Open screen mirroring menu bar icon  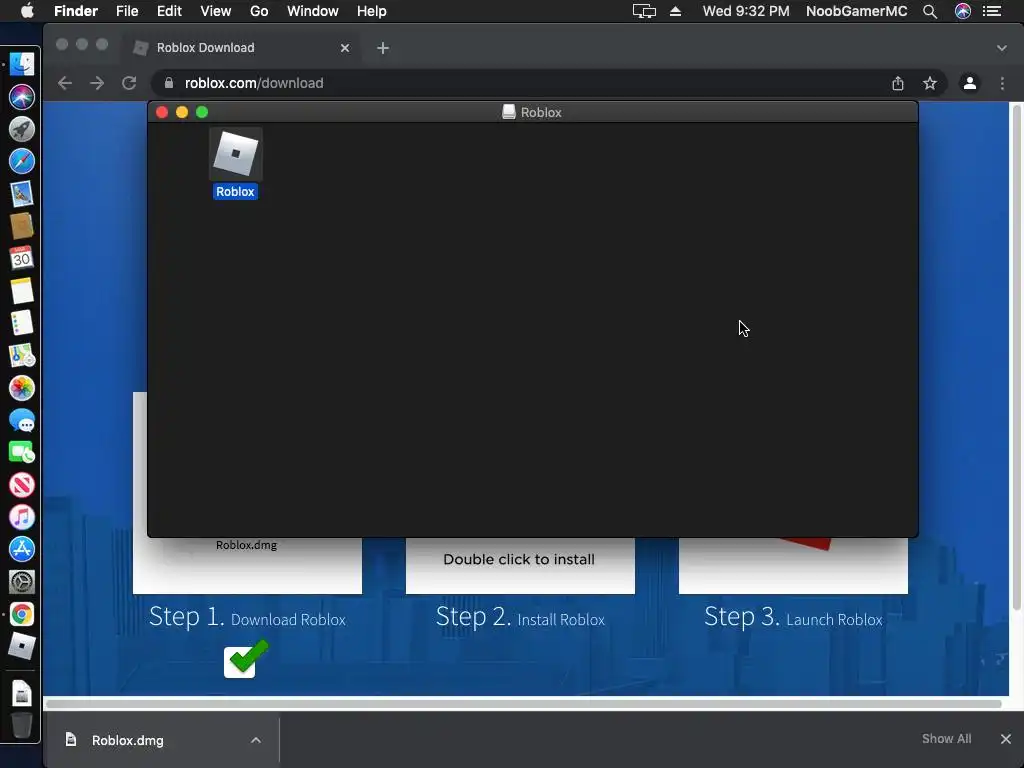(644, 11)
